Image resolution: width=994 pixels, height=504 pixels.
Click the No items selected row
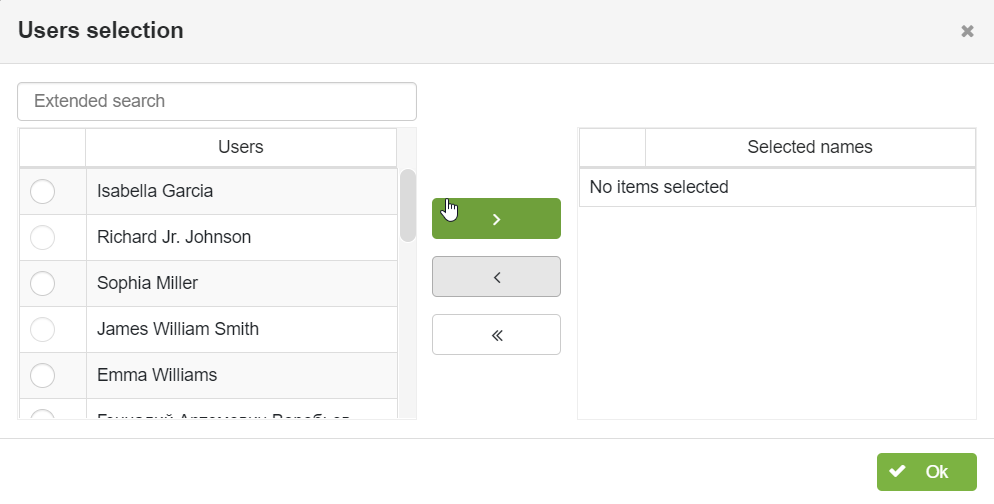coord(777,187)
